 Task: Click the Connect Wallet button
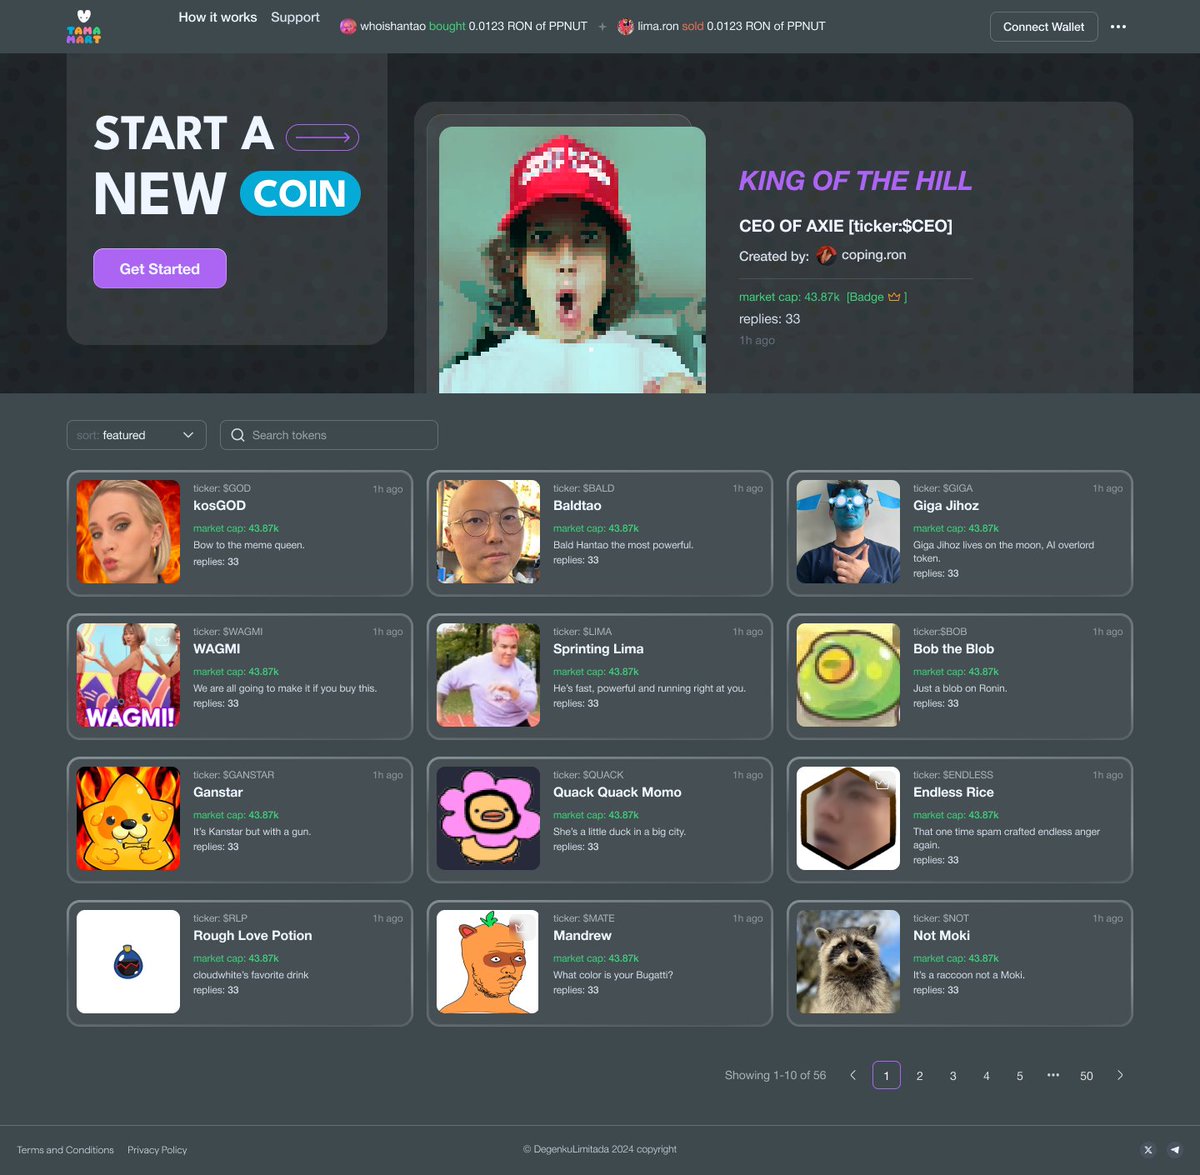[x=1043, y=27]
